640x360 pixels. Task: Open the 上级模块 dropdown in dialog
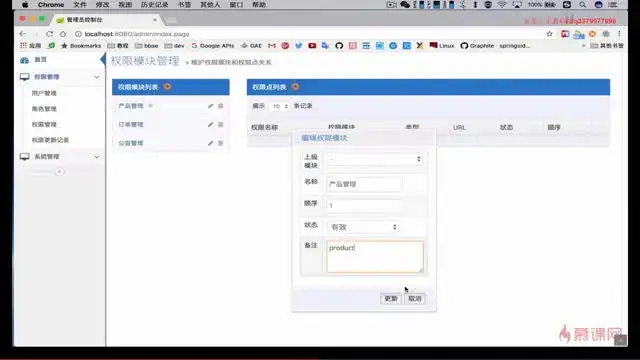(375, 159)
